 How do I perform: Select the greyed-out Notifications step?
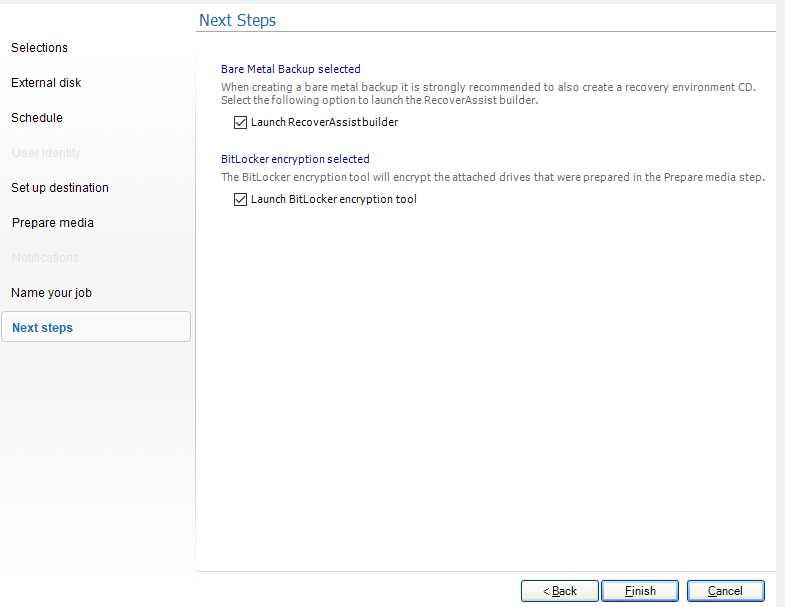(45, 258)
